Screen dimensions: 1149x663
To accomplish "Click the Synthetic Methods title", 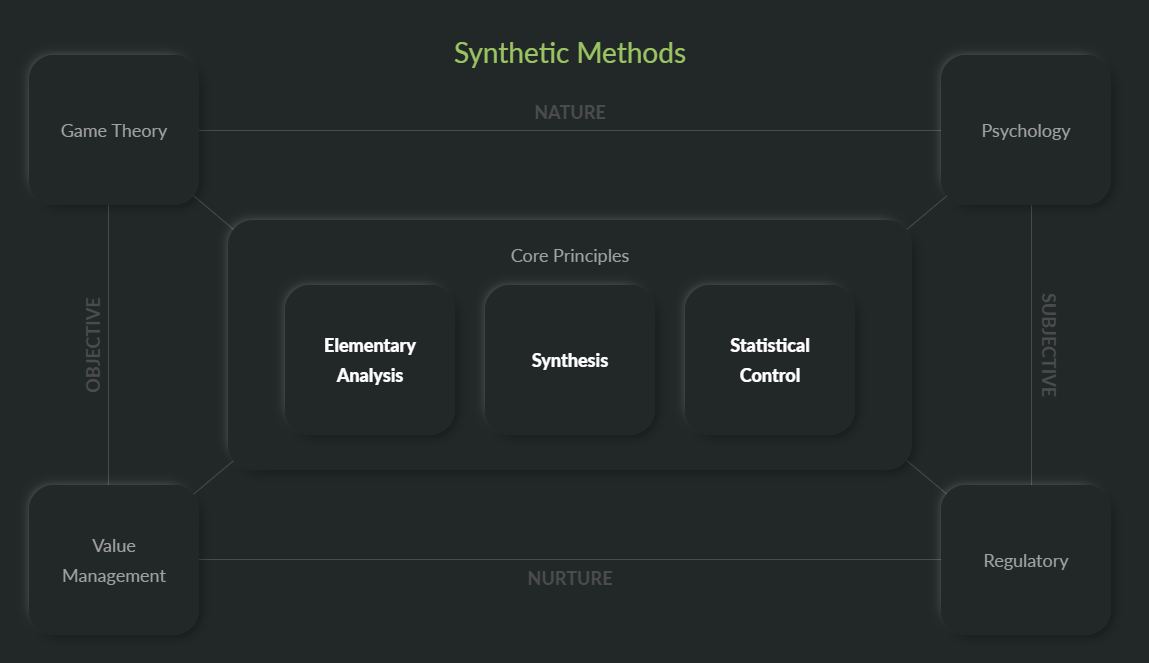I will tap(569, 52).
